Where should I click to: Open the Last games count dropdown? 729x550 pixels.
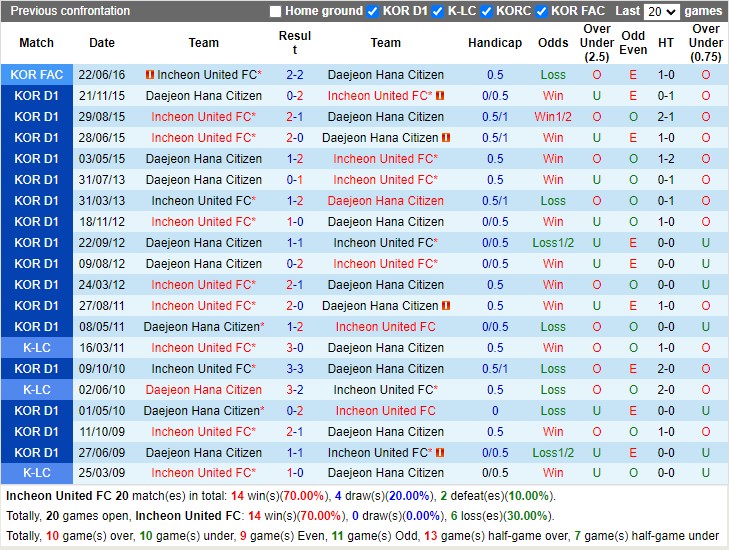pyautogui.click(x=662, y=12)
